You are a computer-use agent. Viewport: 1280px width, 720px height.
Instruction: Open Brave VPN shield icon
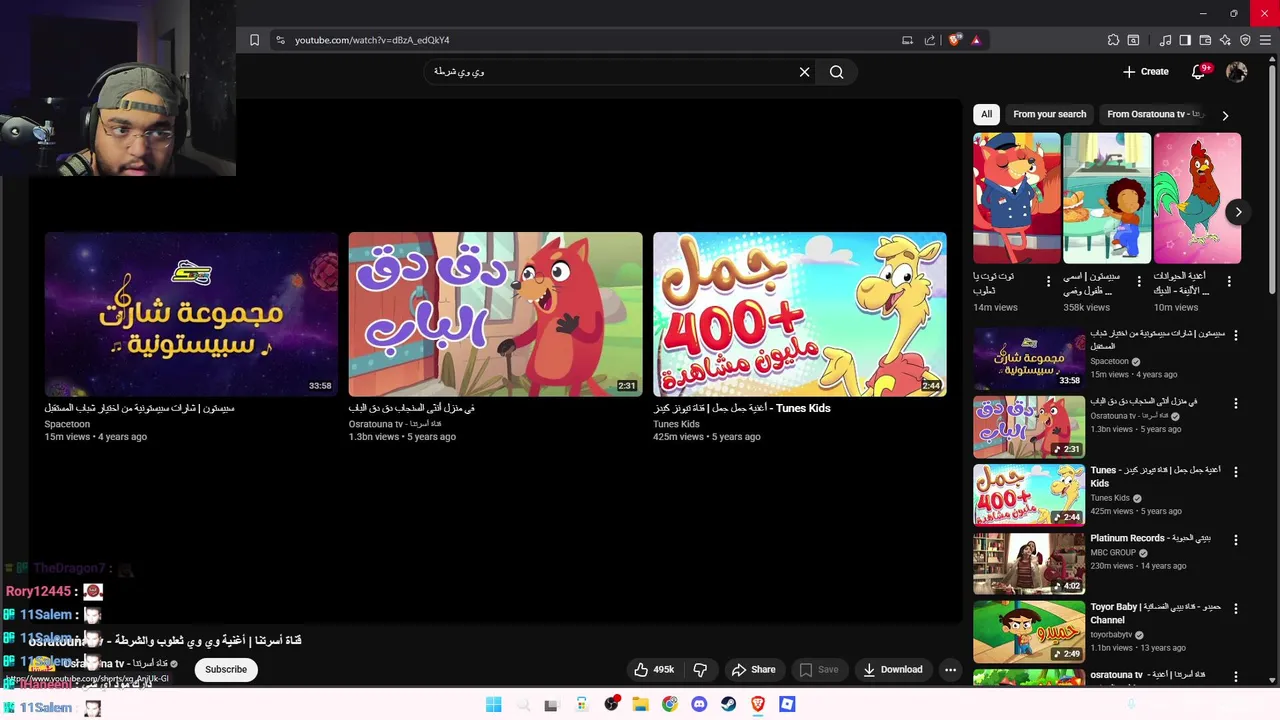pos(1245,40)
